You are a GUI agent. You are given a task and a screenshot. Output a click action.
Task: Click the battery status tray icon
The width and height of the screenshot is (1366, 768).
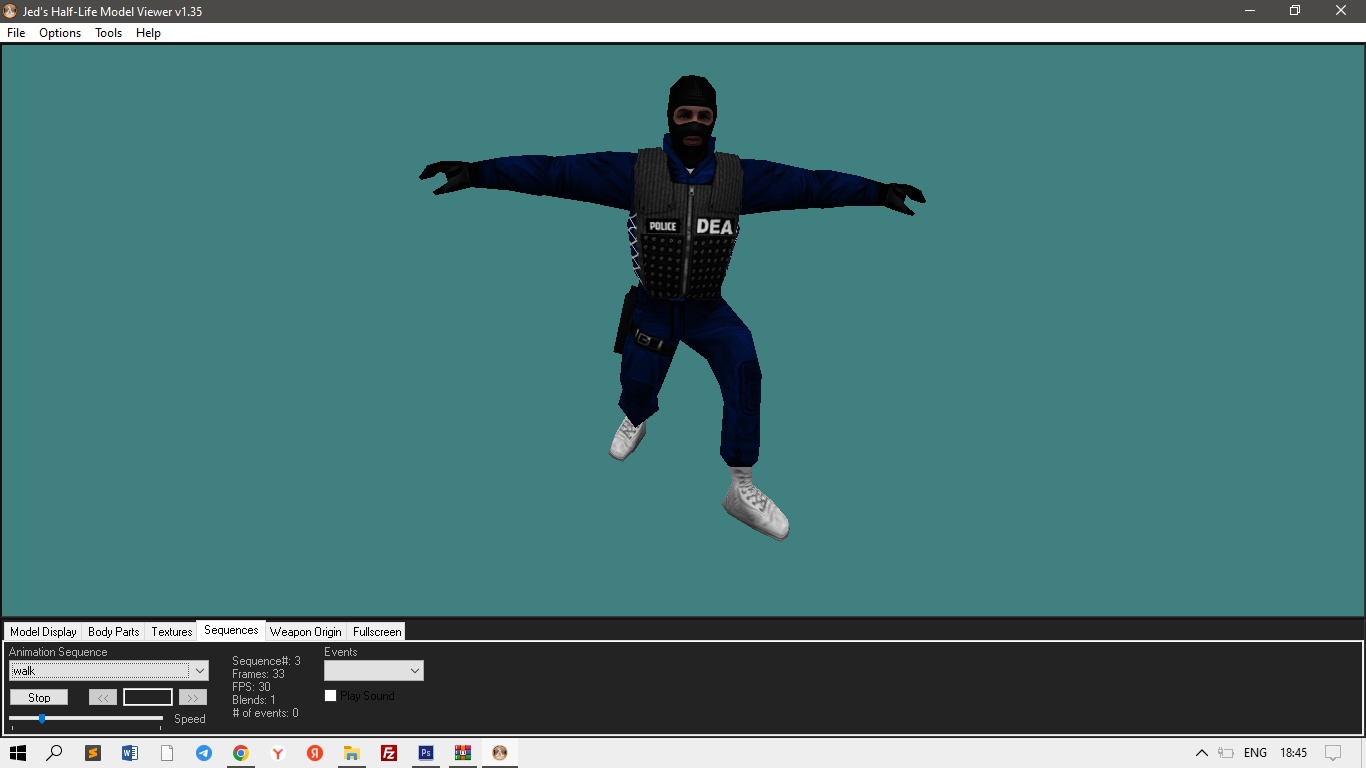pyautogui.click(x=1226, y=753)
